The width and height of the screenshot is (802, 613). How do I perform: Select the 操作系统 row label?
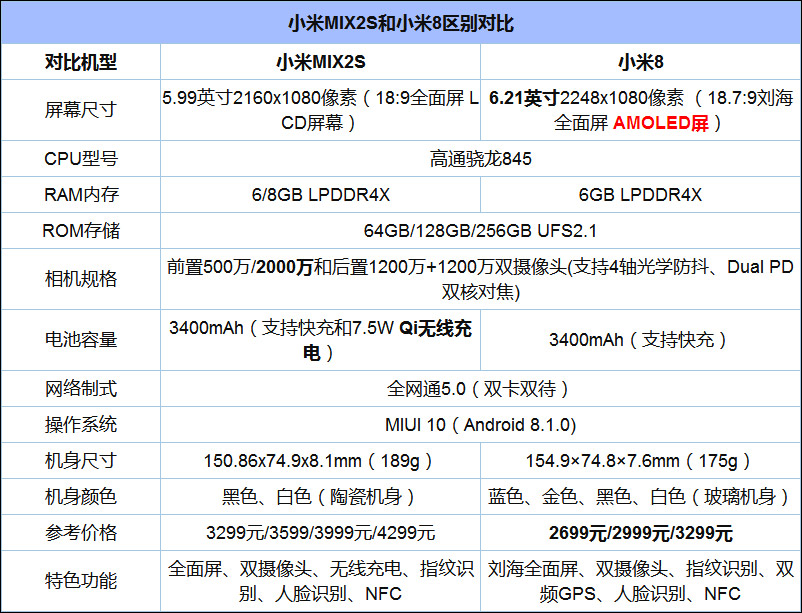81,425
